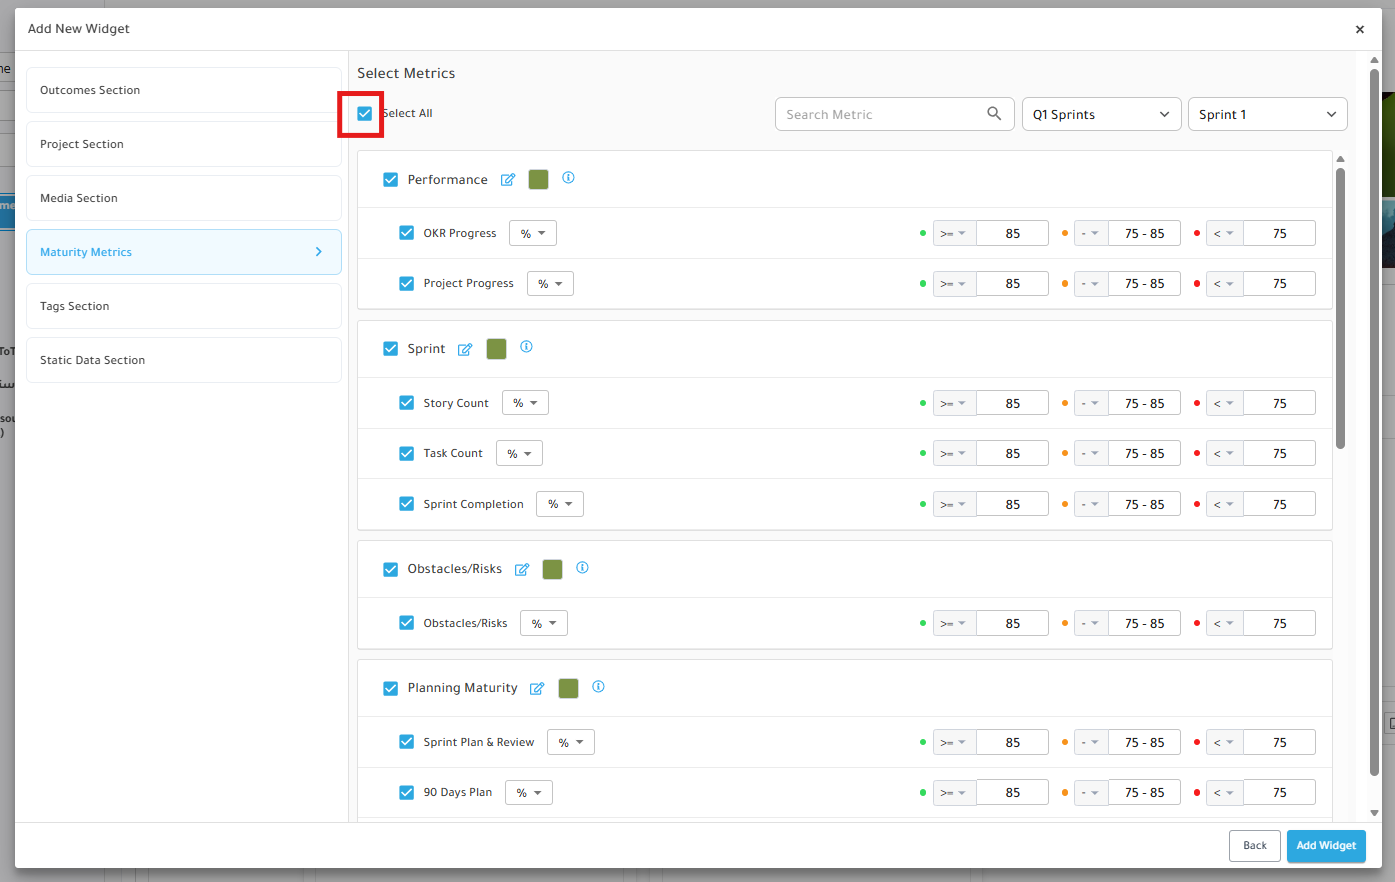The image size is (1395, 882).
Task: Click the down arrow of the outer scrollbar
Action: point(1374,813)
